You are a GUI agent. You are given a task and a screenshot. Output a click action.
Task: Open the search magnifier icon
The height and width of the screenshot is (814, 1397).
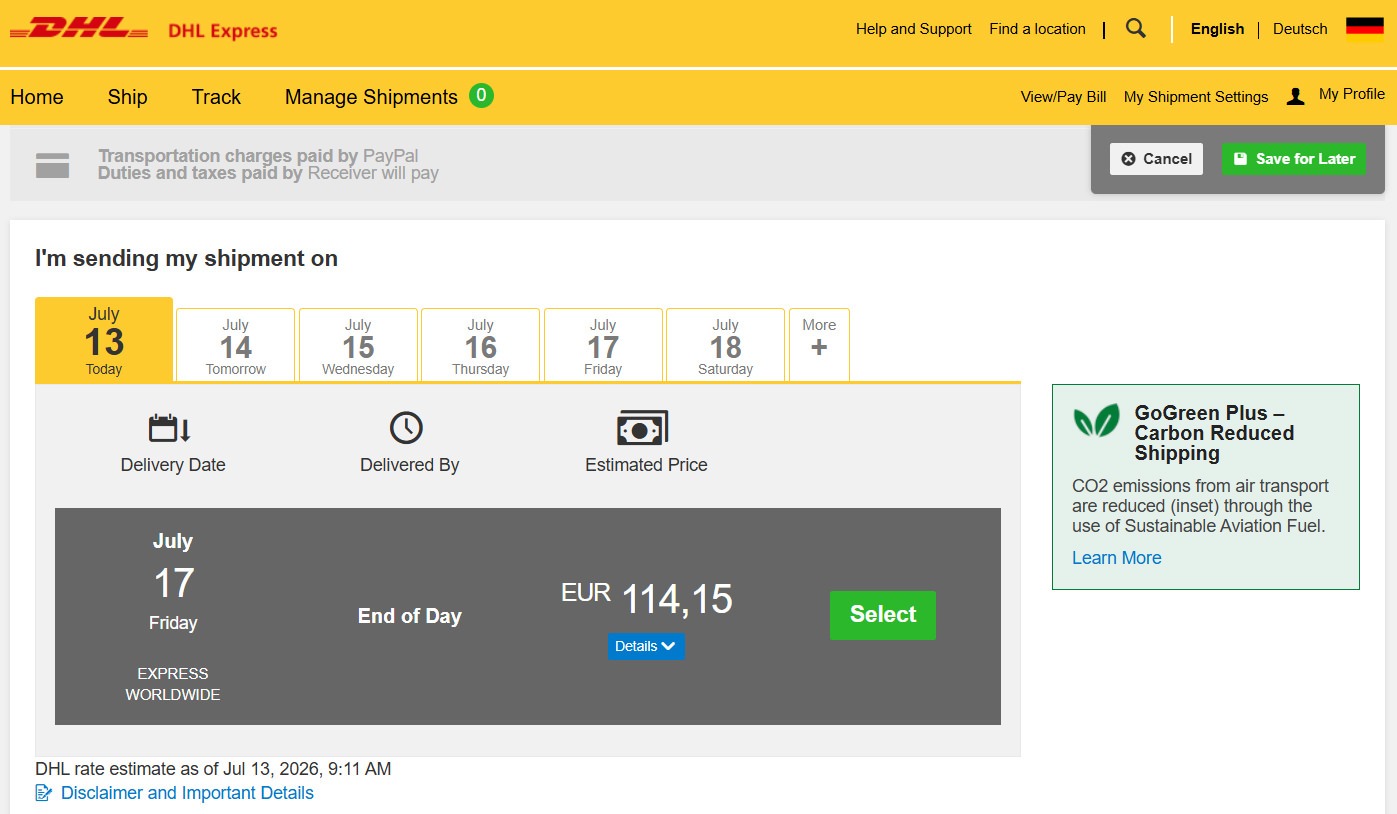(x=1135, y=28)
